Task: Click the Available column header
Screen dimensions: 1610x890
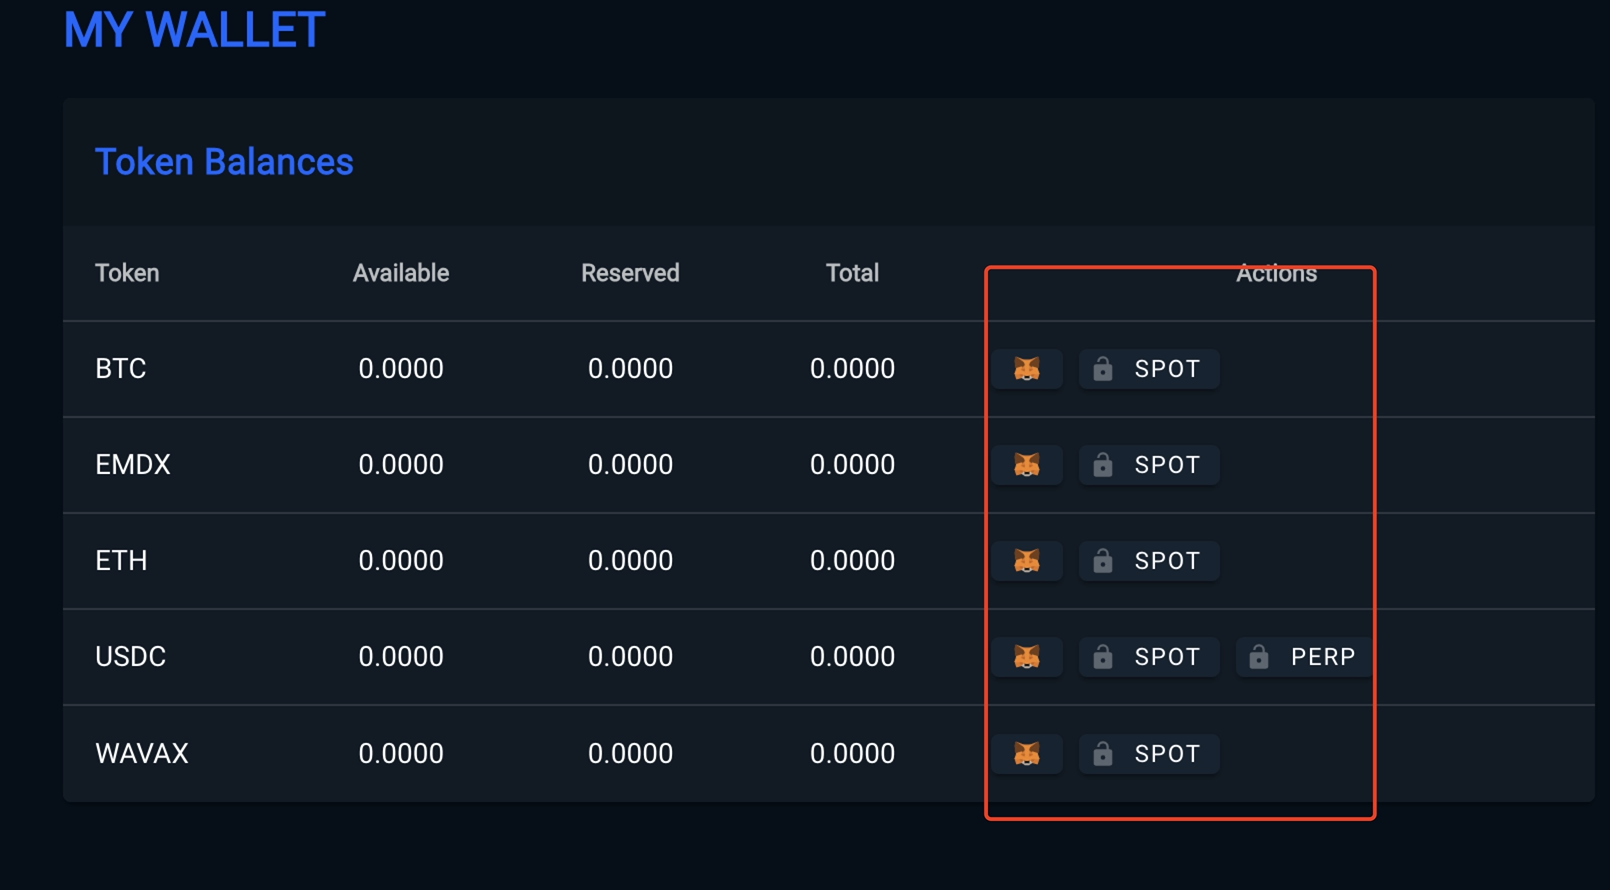Action: tap(400, 273)
